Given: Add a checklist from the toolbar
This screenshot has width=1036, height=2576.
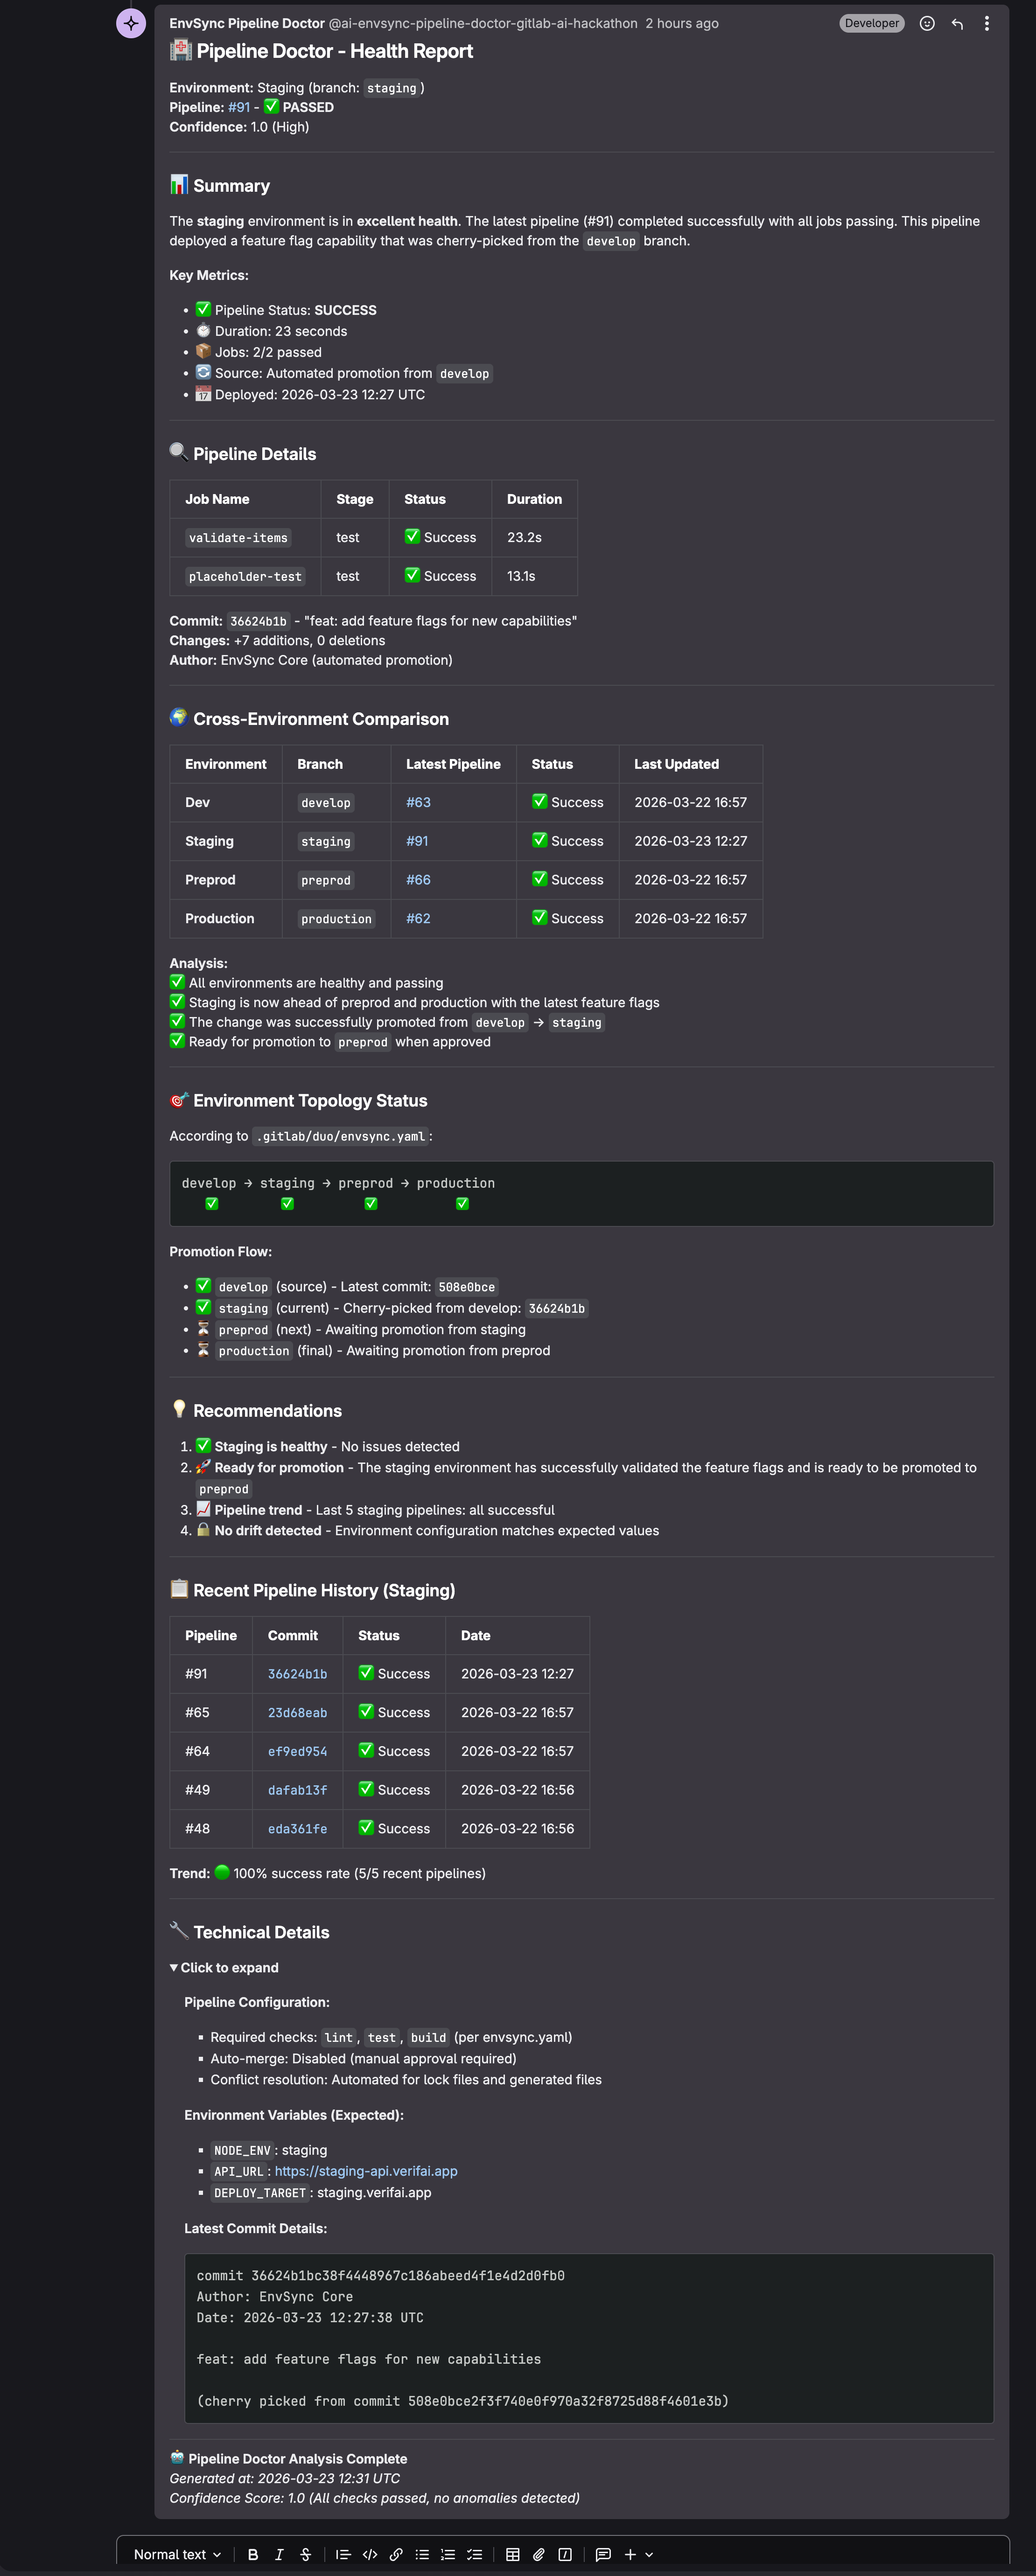Looking at the screenshot, I should [474, 2554].
